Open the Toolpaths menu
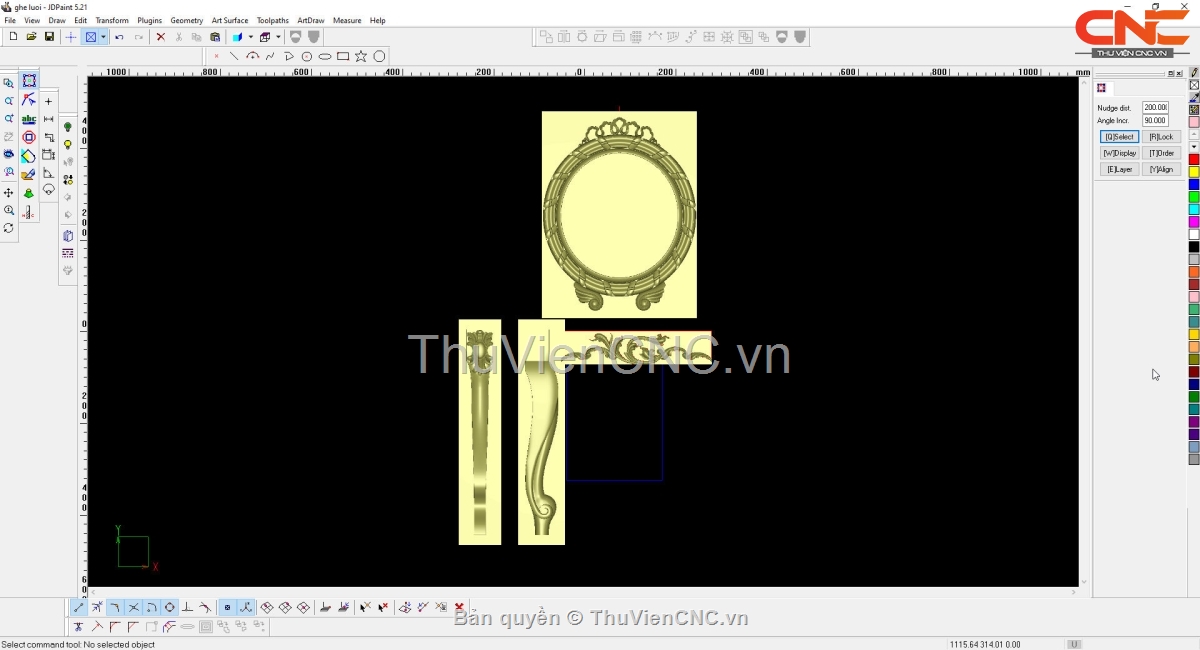1200x650 pixels. [272, 20]
